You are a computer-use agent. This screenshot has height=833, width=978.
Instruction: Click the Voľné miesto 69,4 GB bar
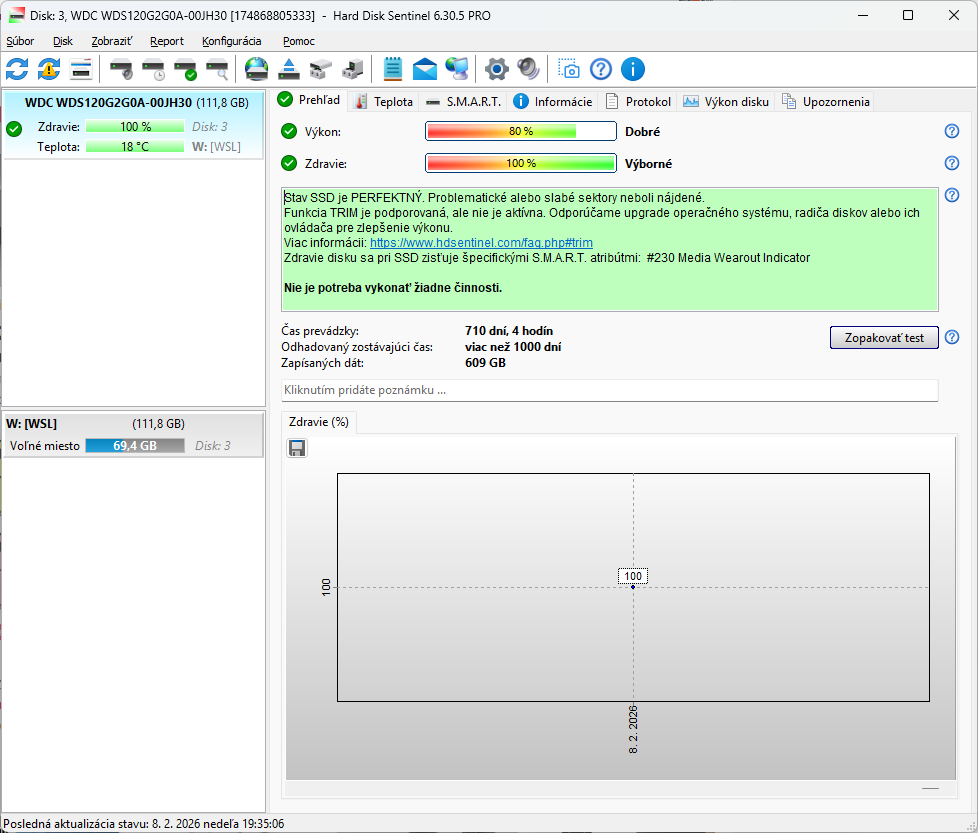click(135, 446)
